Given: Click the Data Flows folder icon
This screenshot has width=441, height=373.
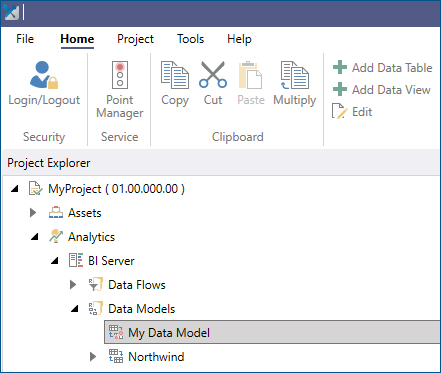Looking at the screenshot, I should click(96, 284).
